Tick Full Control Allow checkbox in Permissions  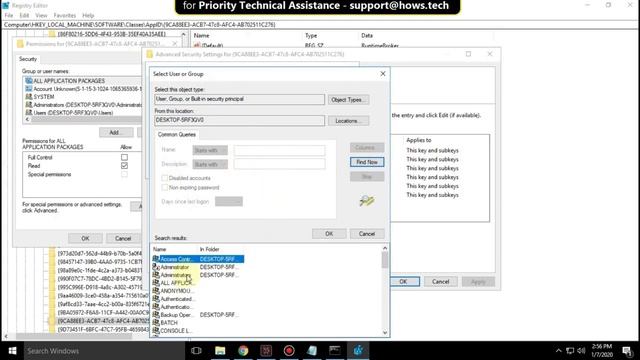pyautogui.click(x=124, y=157)
